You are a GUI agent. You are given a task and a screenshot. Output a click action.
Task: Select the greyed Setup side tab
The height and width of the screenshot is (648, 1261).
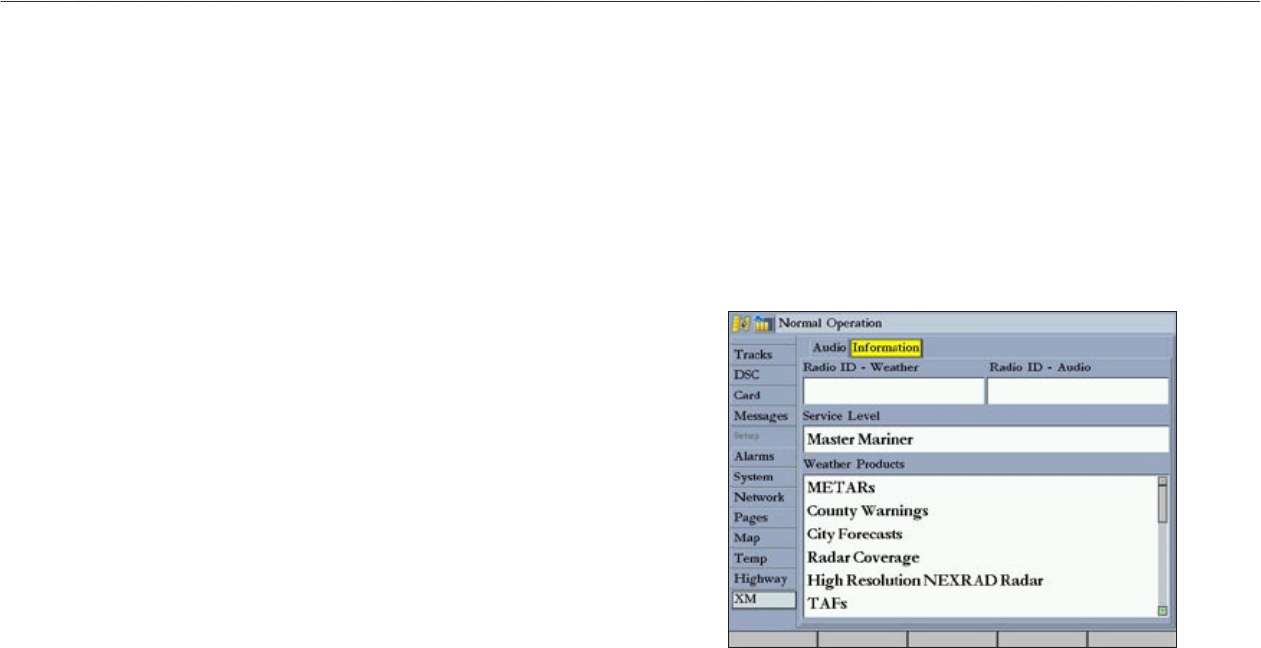(762, 436)
